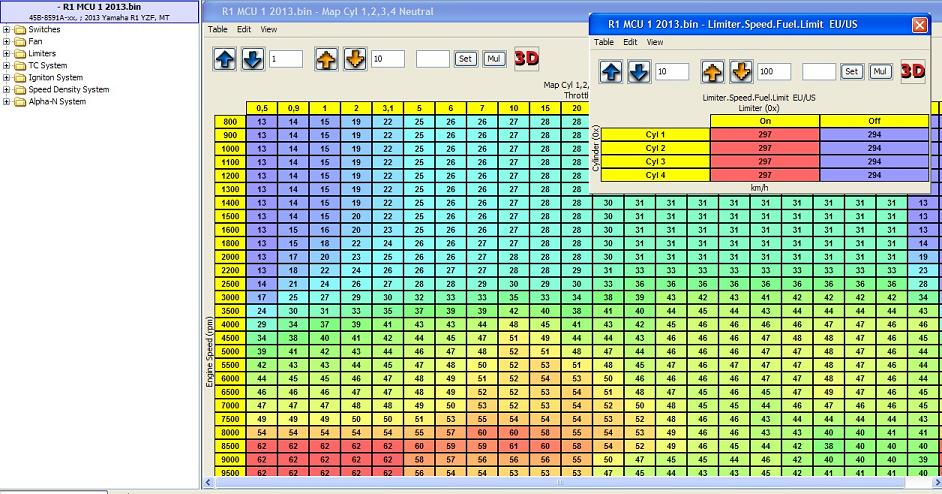Expand the TC System tree folder
This screenshot has width=942, height=494.
[x=7, y=66]
